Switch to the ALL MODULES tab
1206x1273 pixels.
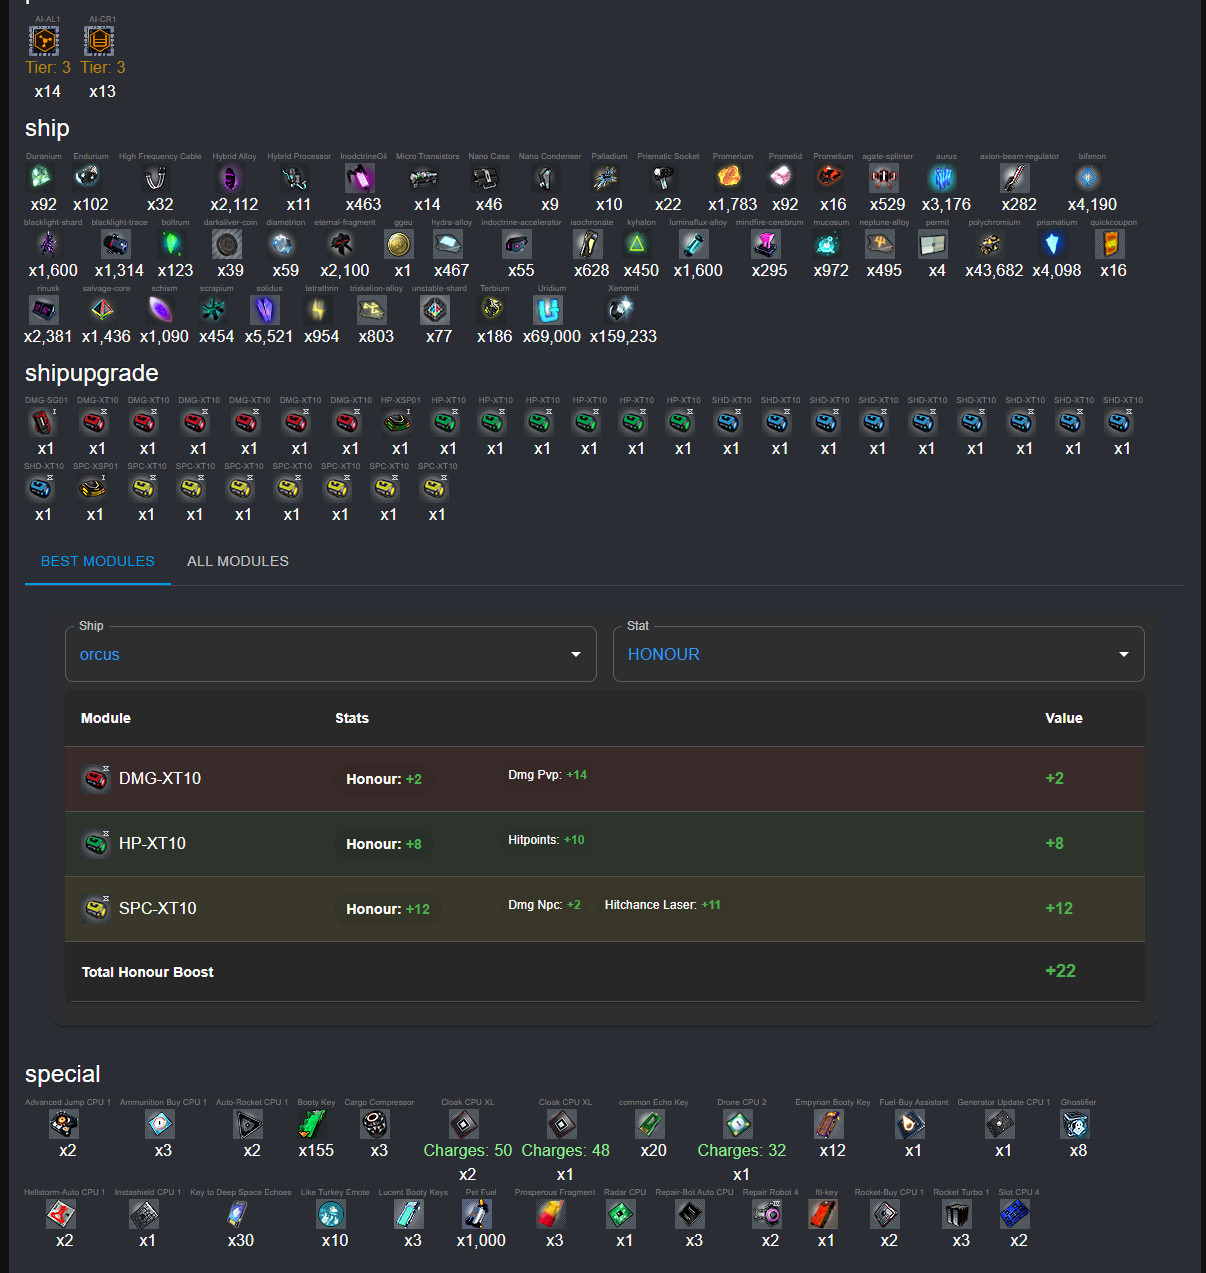[x=238, y=561]
